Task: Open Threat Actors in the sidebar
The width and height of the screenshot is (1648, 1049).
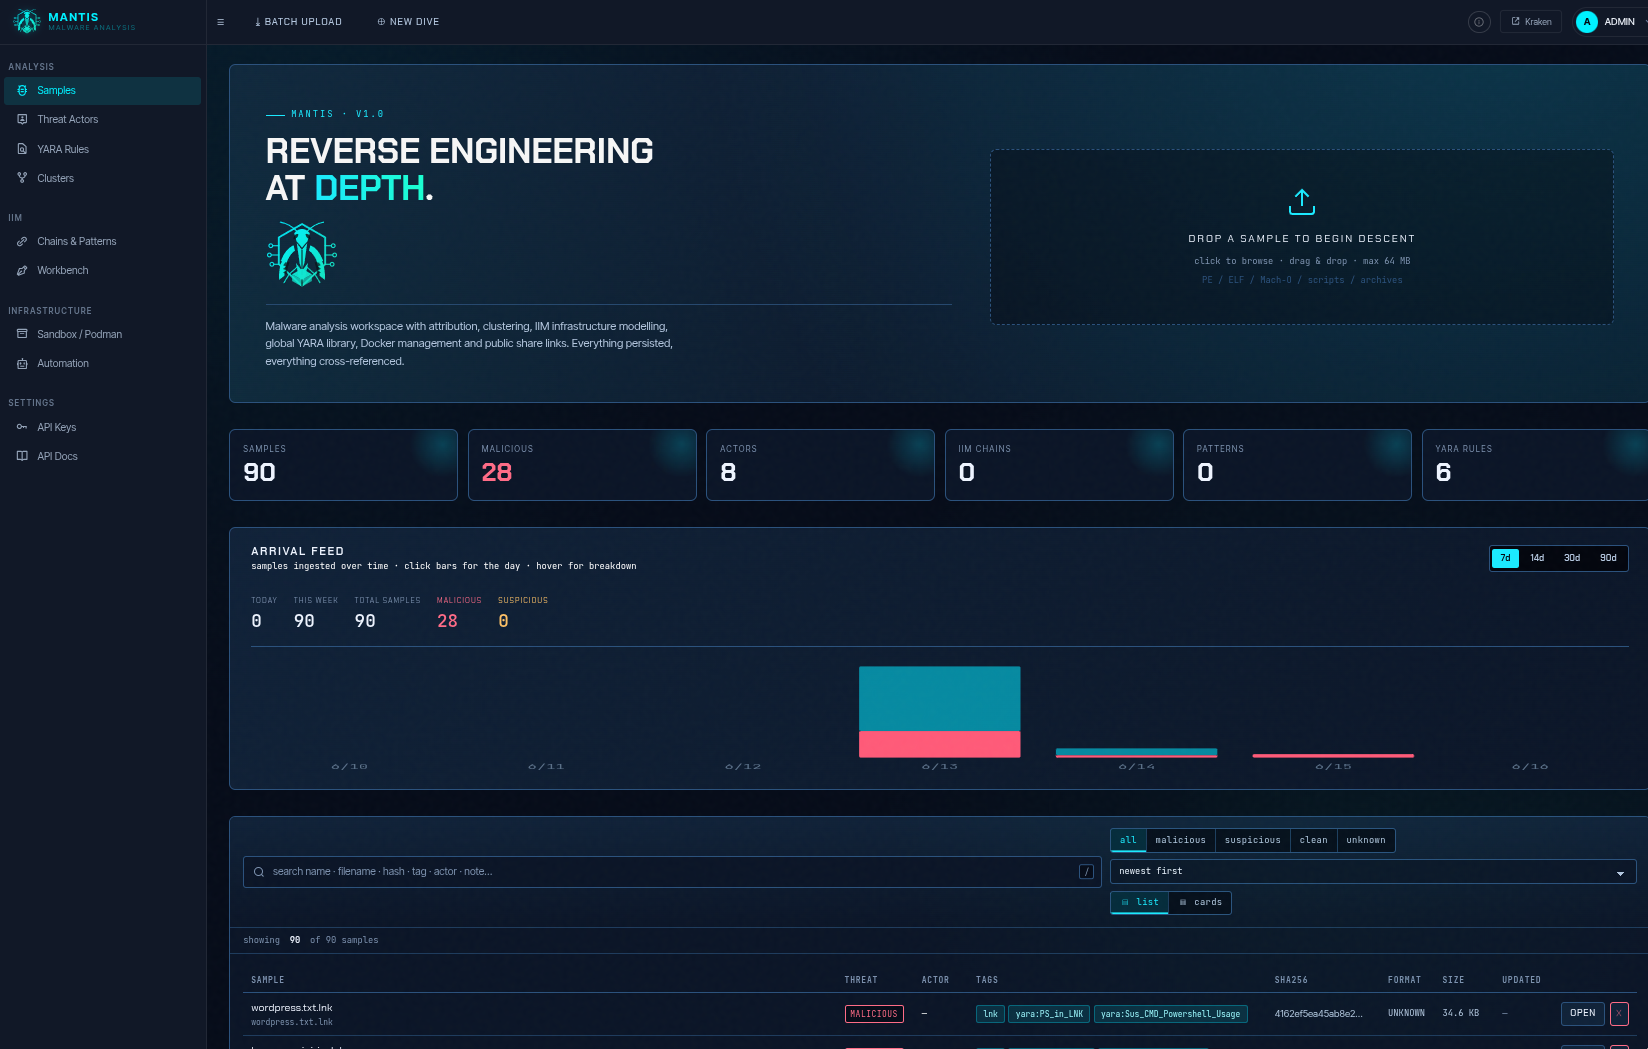Action: coord(102,120)
